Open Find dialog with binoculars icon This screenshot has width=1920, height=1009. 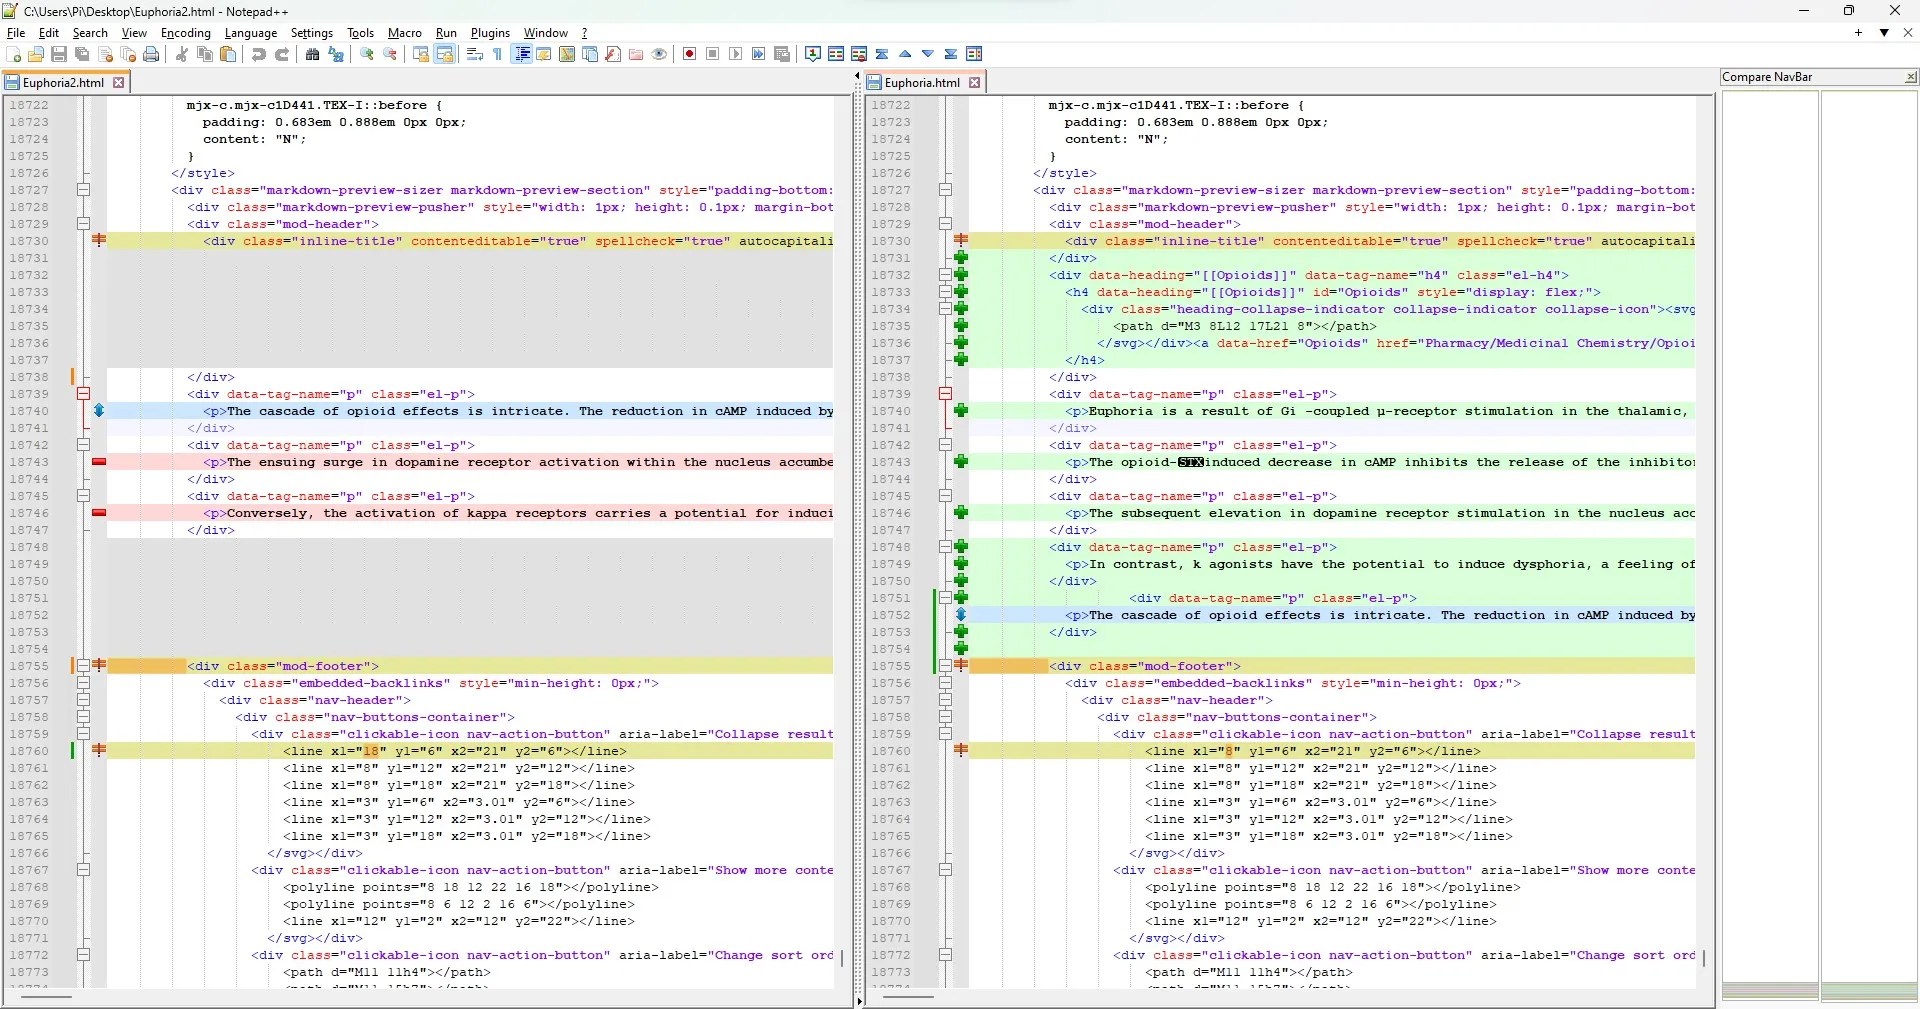pos(312,54)
